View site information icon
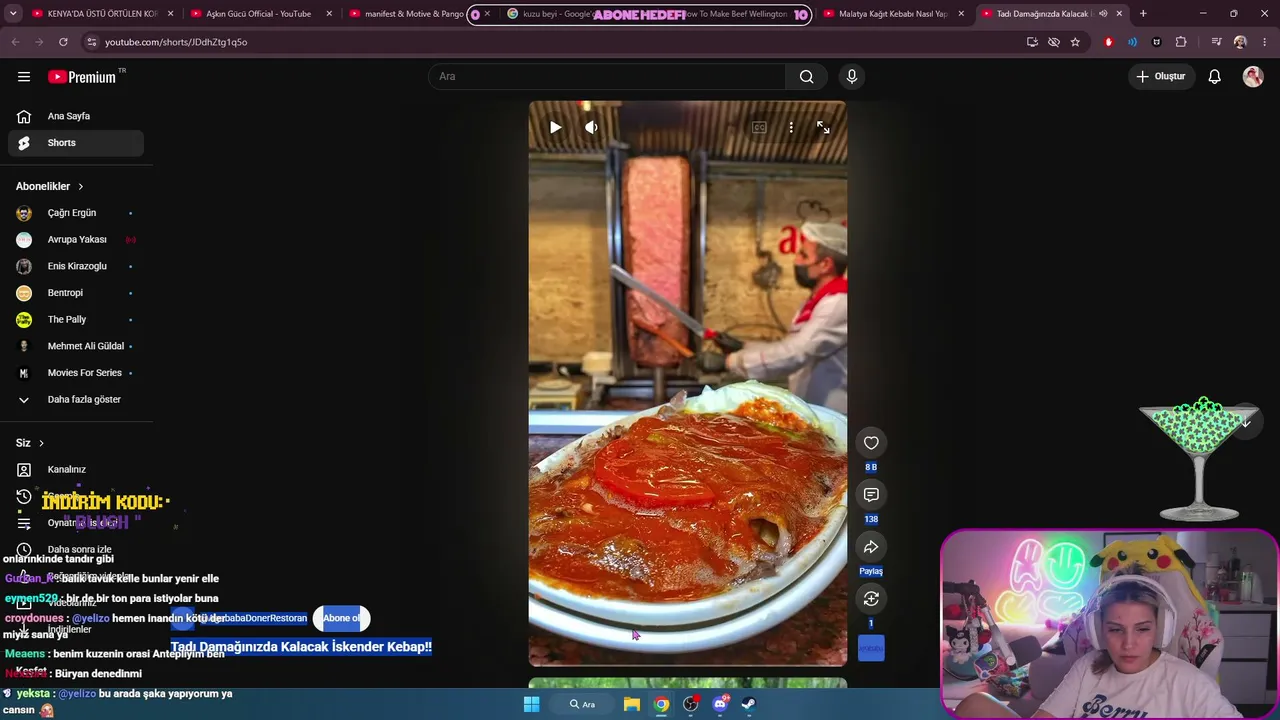Image resolution: width=1280 pixels, height=720 pixels. pyautogui.click(x=91, y=42)
